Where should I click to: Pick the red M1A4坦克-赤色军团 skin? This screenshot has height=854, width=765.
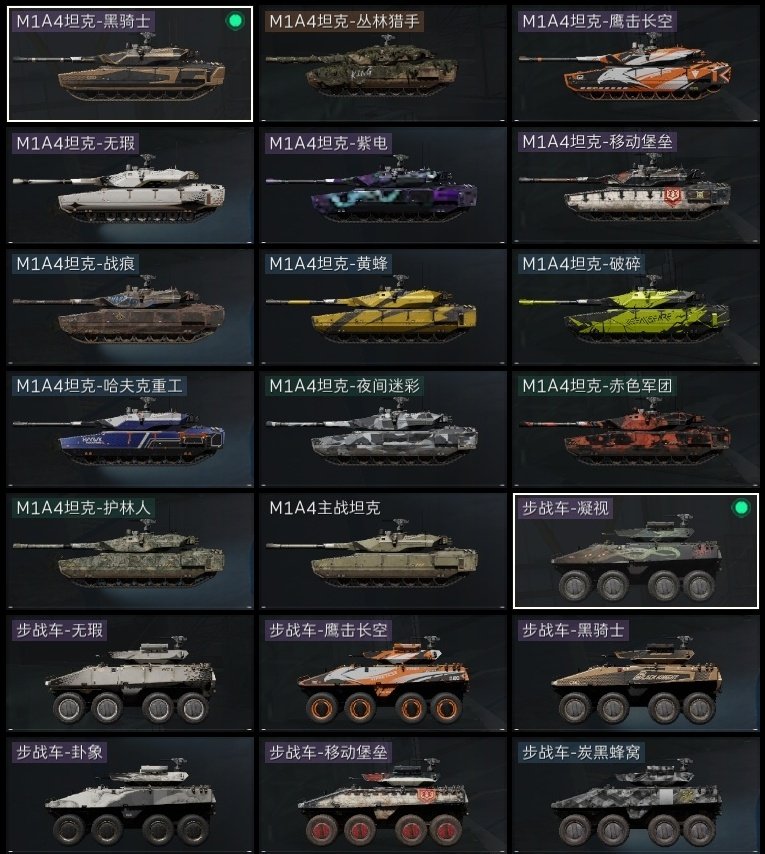pos(635,429)
